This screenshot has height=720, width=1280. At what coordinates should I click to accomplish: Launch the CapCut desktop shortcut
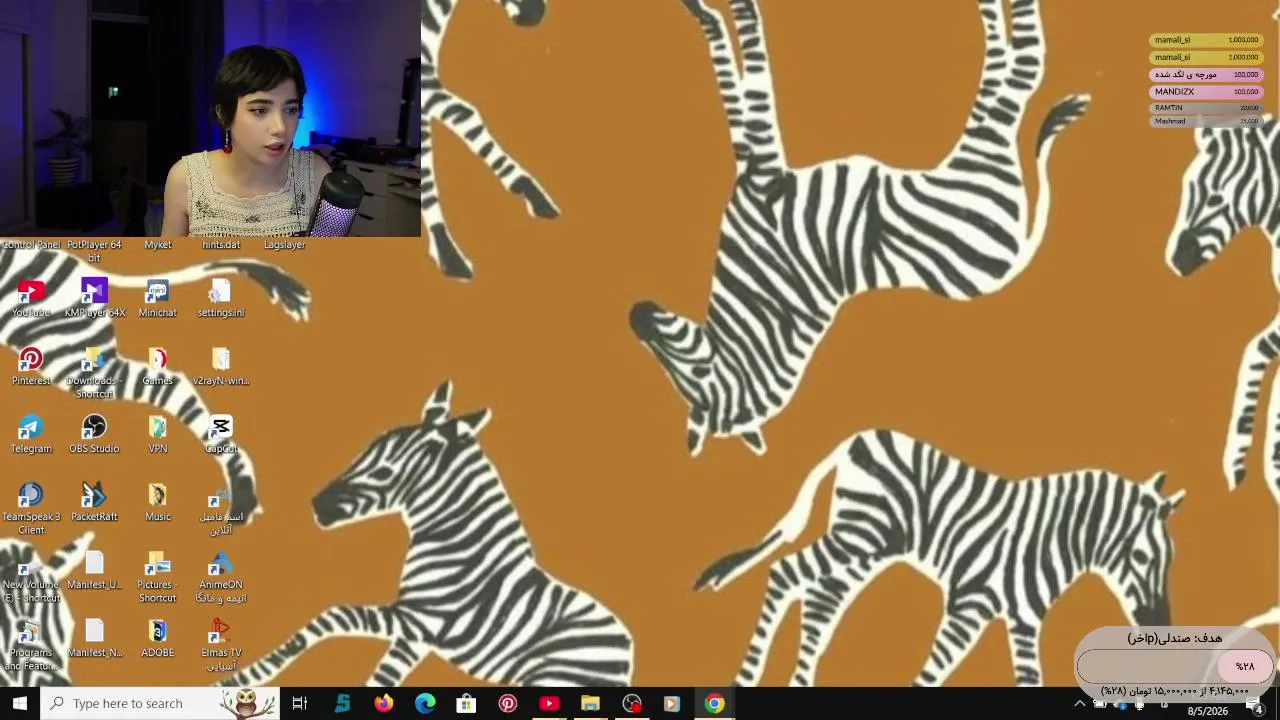pyautogui.click(x=221, y=435)
